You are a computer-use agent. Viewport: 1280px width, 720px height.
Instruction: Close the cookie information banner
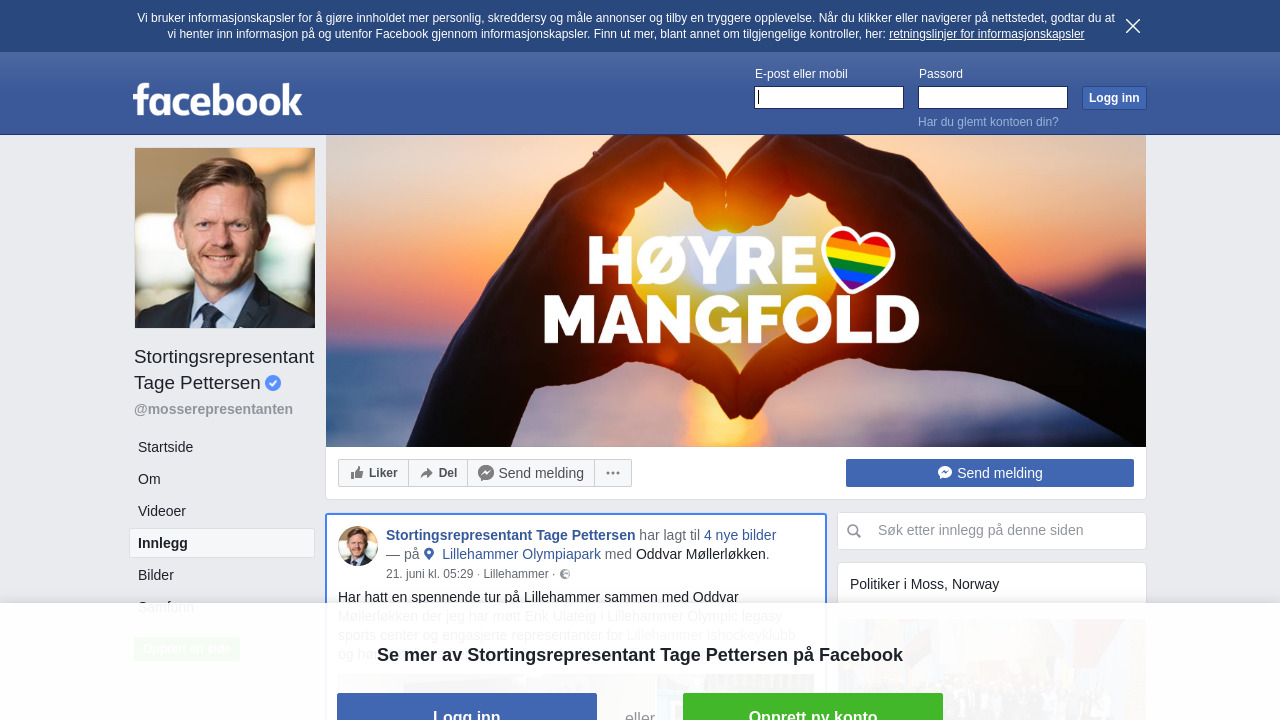1133,26
